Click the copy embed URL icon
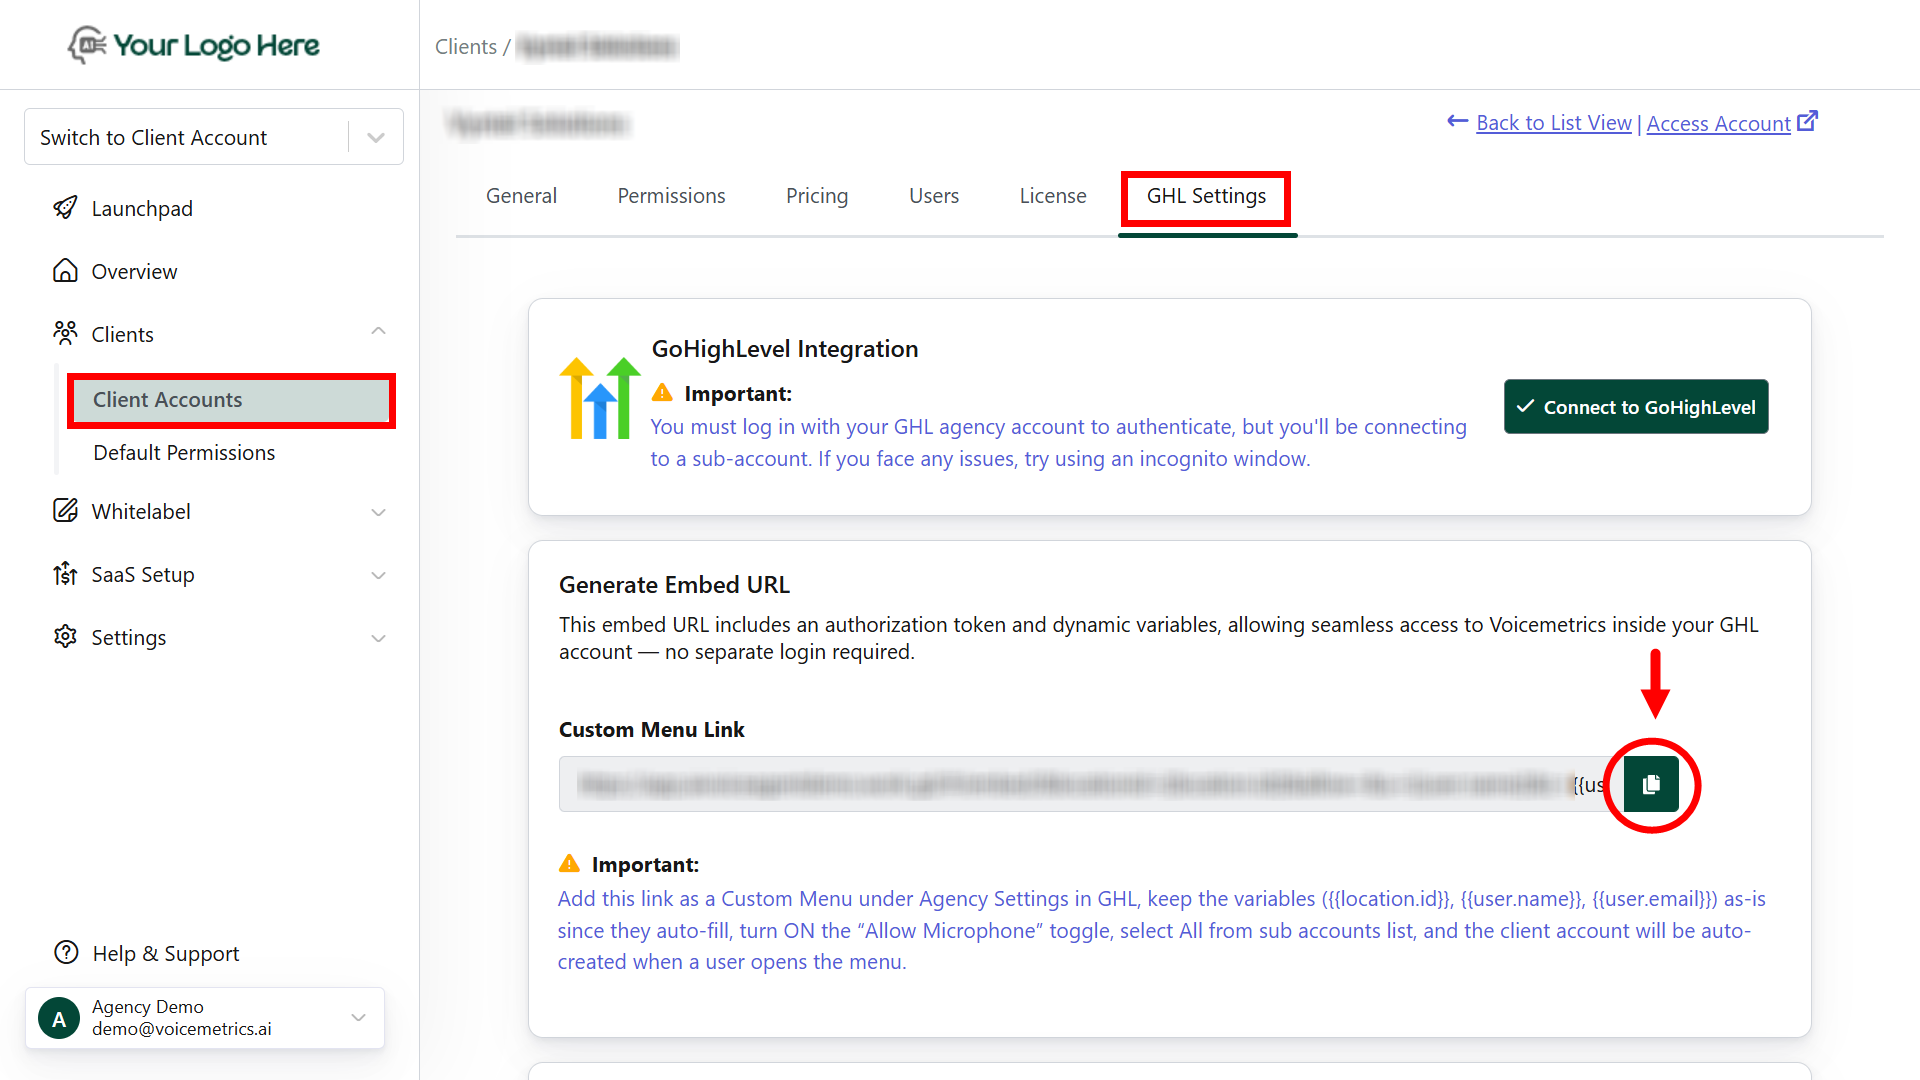Viewport: 1920px width, 1080px height. coord(1651,785)
